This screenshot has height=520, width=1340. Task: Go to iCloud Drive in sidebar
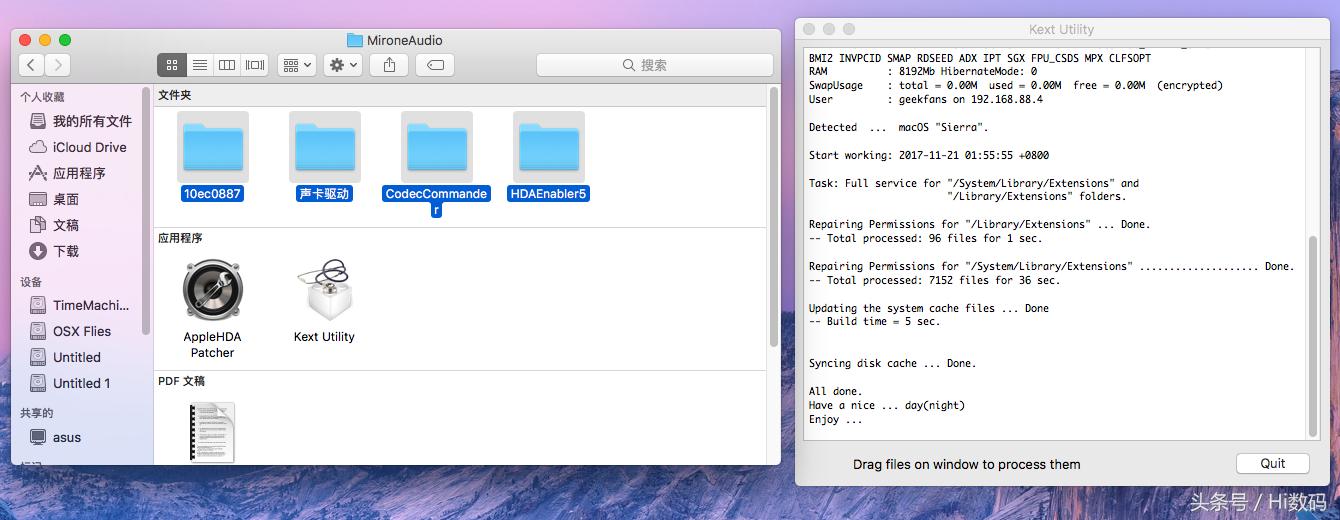coord(89,147)
